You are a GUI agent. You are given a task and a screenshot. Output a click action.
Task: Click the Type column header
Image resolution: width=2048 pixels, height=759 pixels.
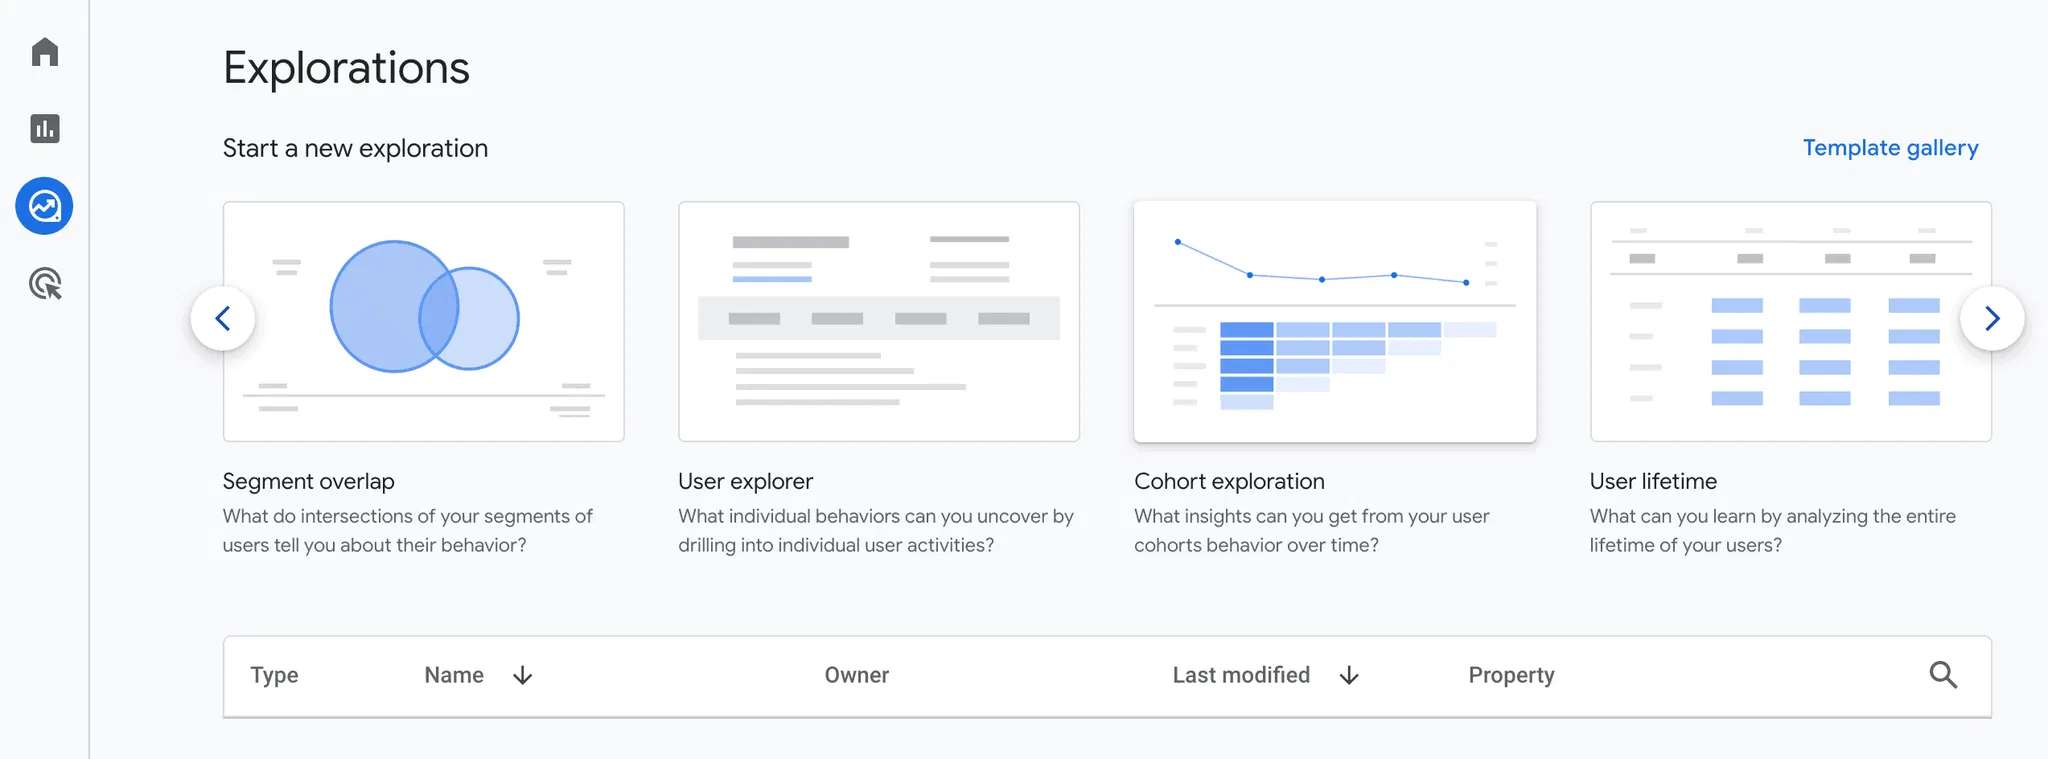pyautogui.click(x=274, y=676)
